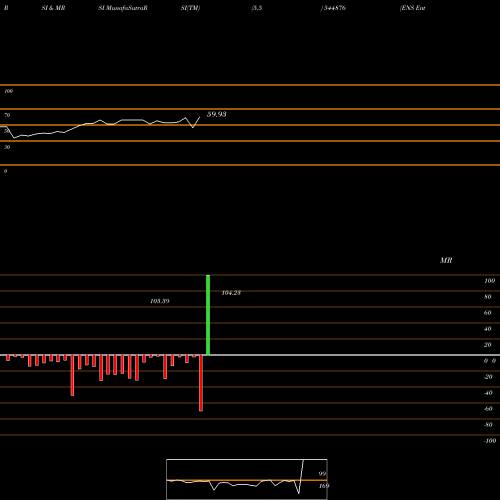Click the 30 level label on RSI axis
This screenshot has height=500, width=500.
click(x=7, y=147)
